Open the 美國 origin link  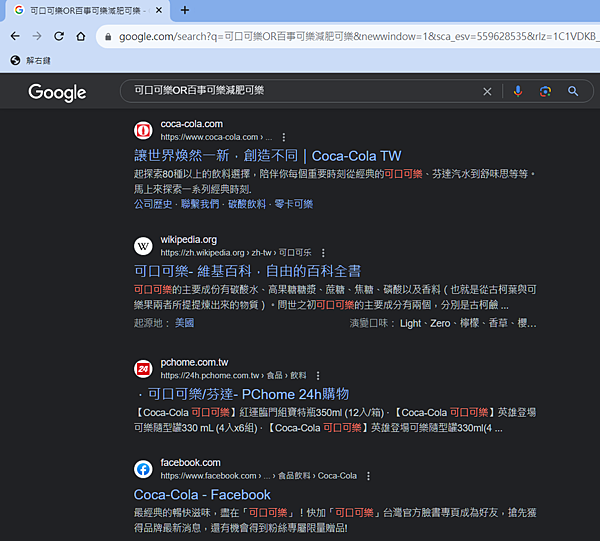(184, 323)
